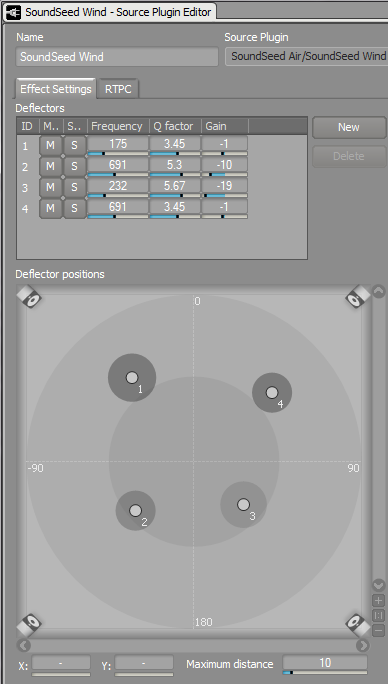Click the ID column header
The height and width of the screenshot is (684, 388).
[x=28, y=127]
